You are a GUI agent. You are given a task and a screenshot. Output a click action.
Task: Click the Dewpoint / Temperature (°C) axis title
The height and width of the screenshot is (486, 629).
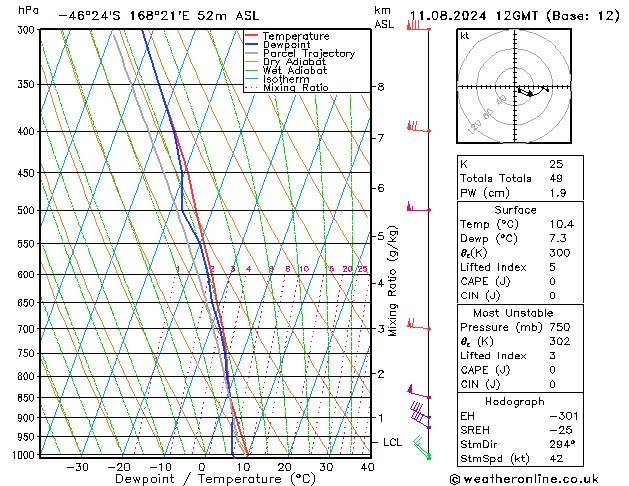[215, 479]
